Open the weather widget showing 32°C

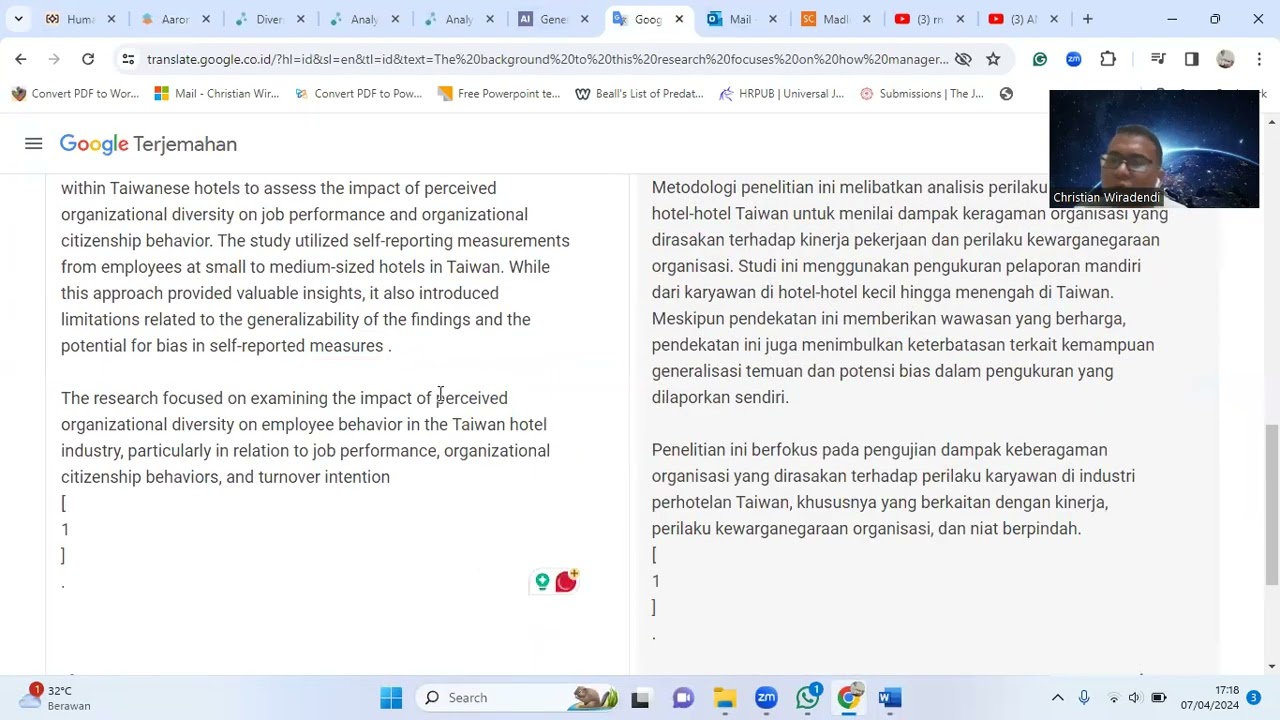click(55, 697)
